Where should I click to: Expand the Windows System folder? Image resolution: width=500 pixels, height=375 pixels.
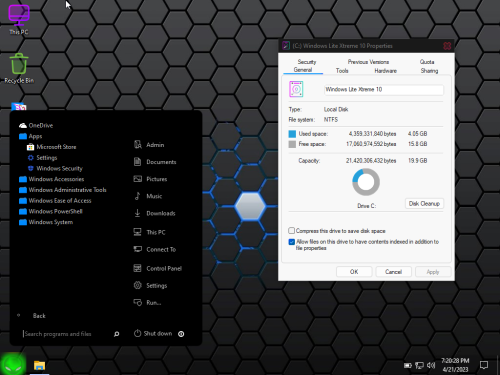pyautogui.click(x=46, y=222)
